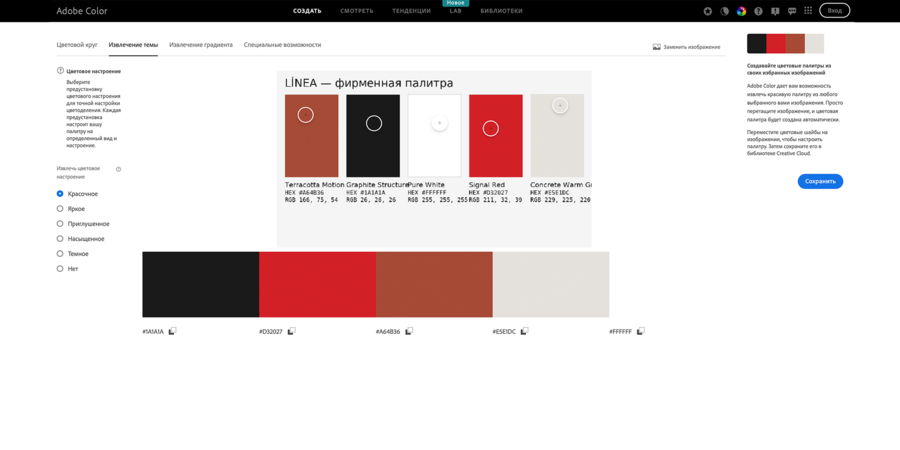Switch to Извлечение градиента tab
This screenshot has height=450, width=900.
coord(201,45)
